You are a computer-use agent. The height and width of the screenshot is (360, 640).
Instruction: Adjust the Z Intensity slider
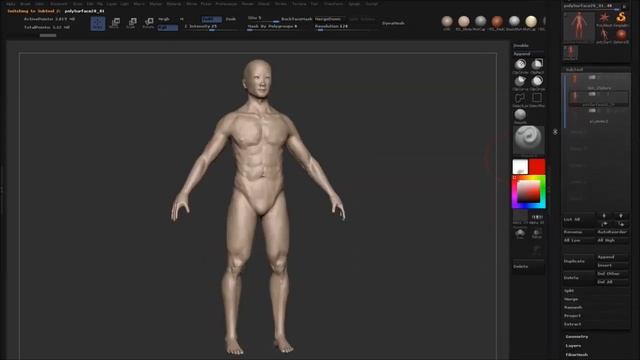tap(212, 27)
